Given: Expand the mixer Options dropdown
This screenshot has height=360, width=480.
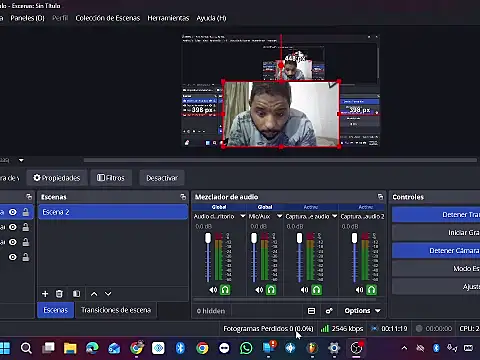Looking at the screenshot, I should pos(362,311).
